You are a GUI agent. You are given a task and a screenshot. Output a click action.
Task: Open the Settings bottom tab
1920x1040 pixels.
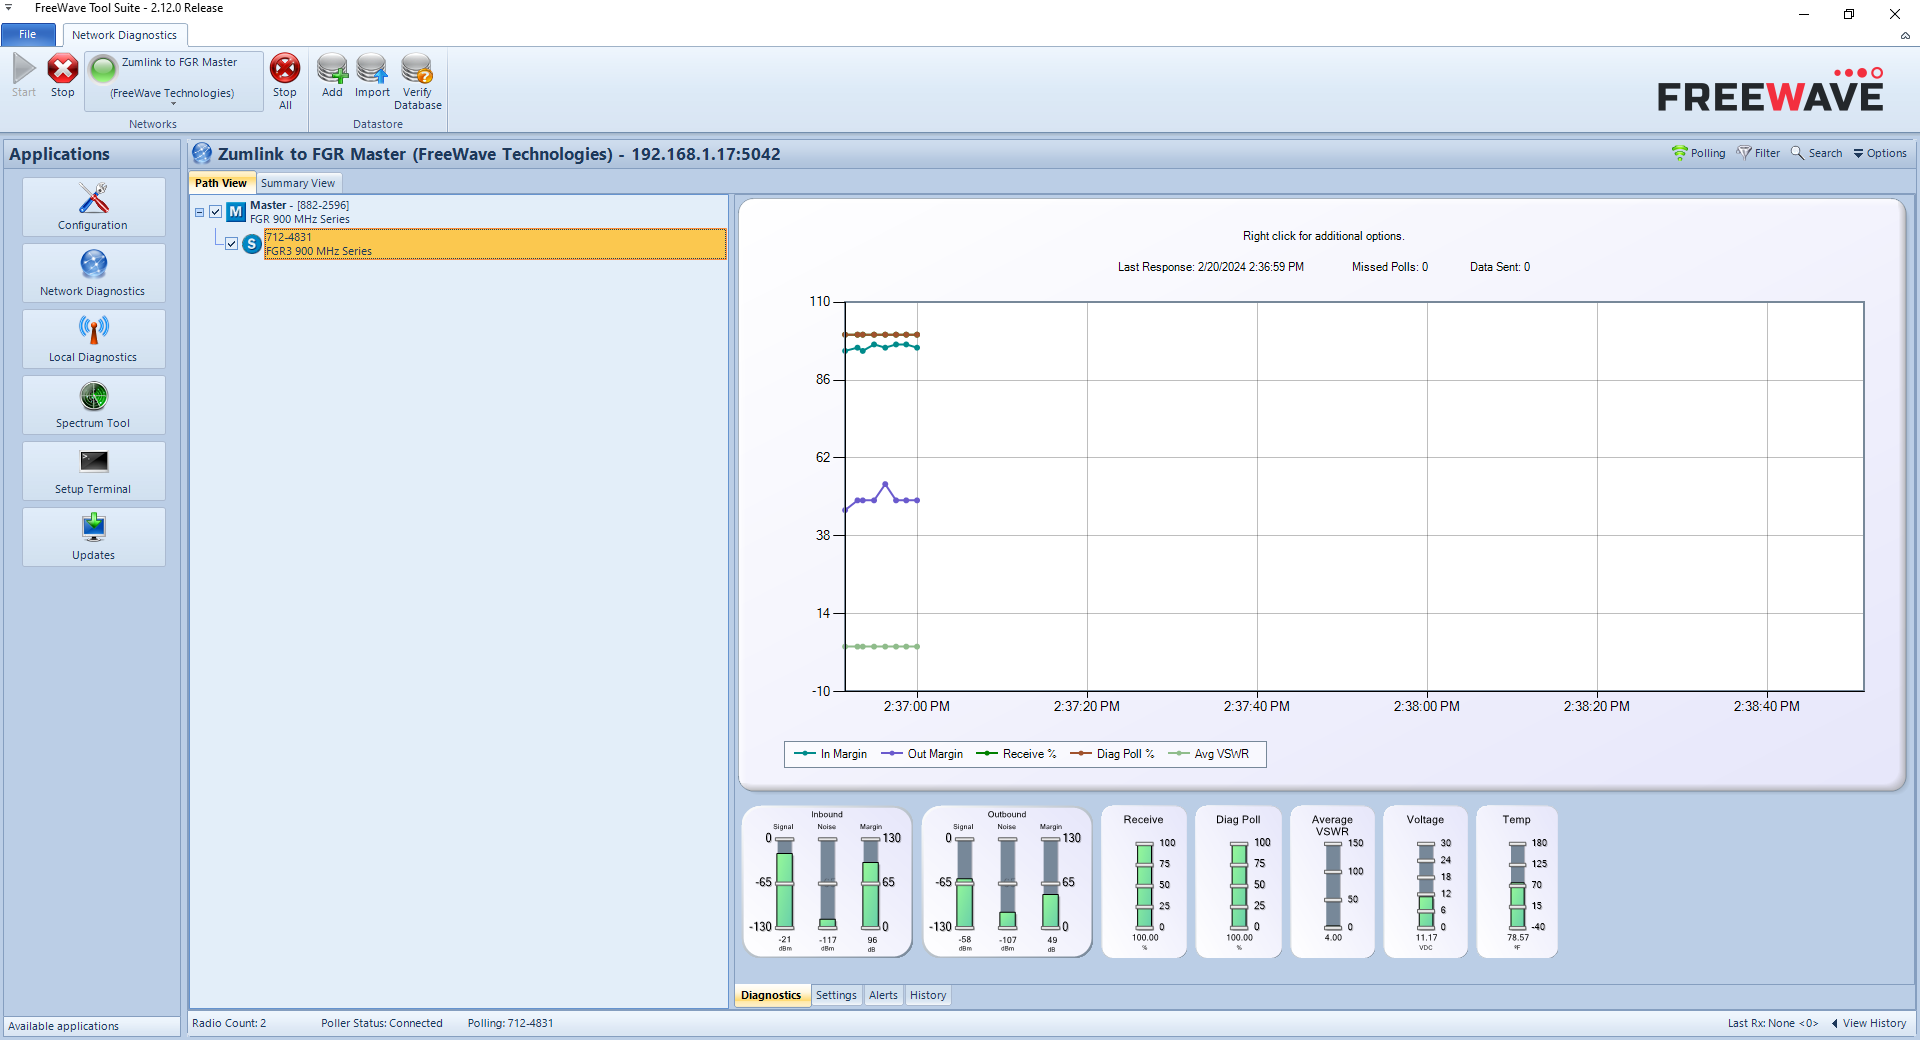[836, 995]
